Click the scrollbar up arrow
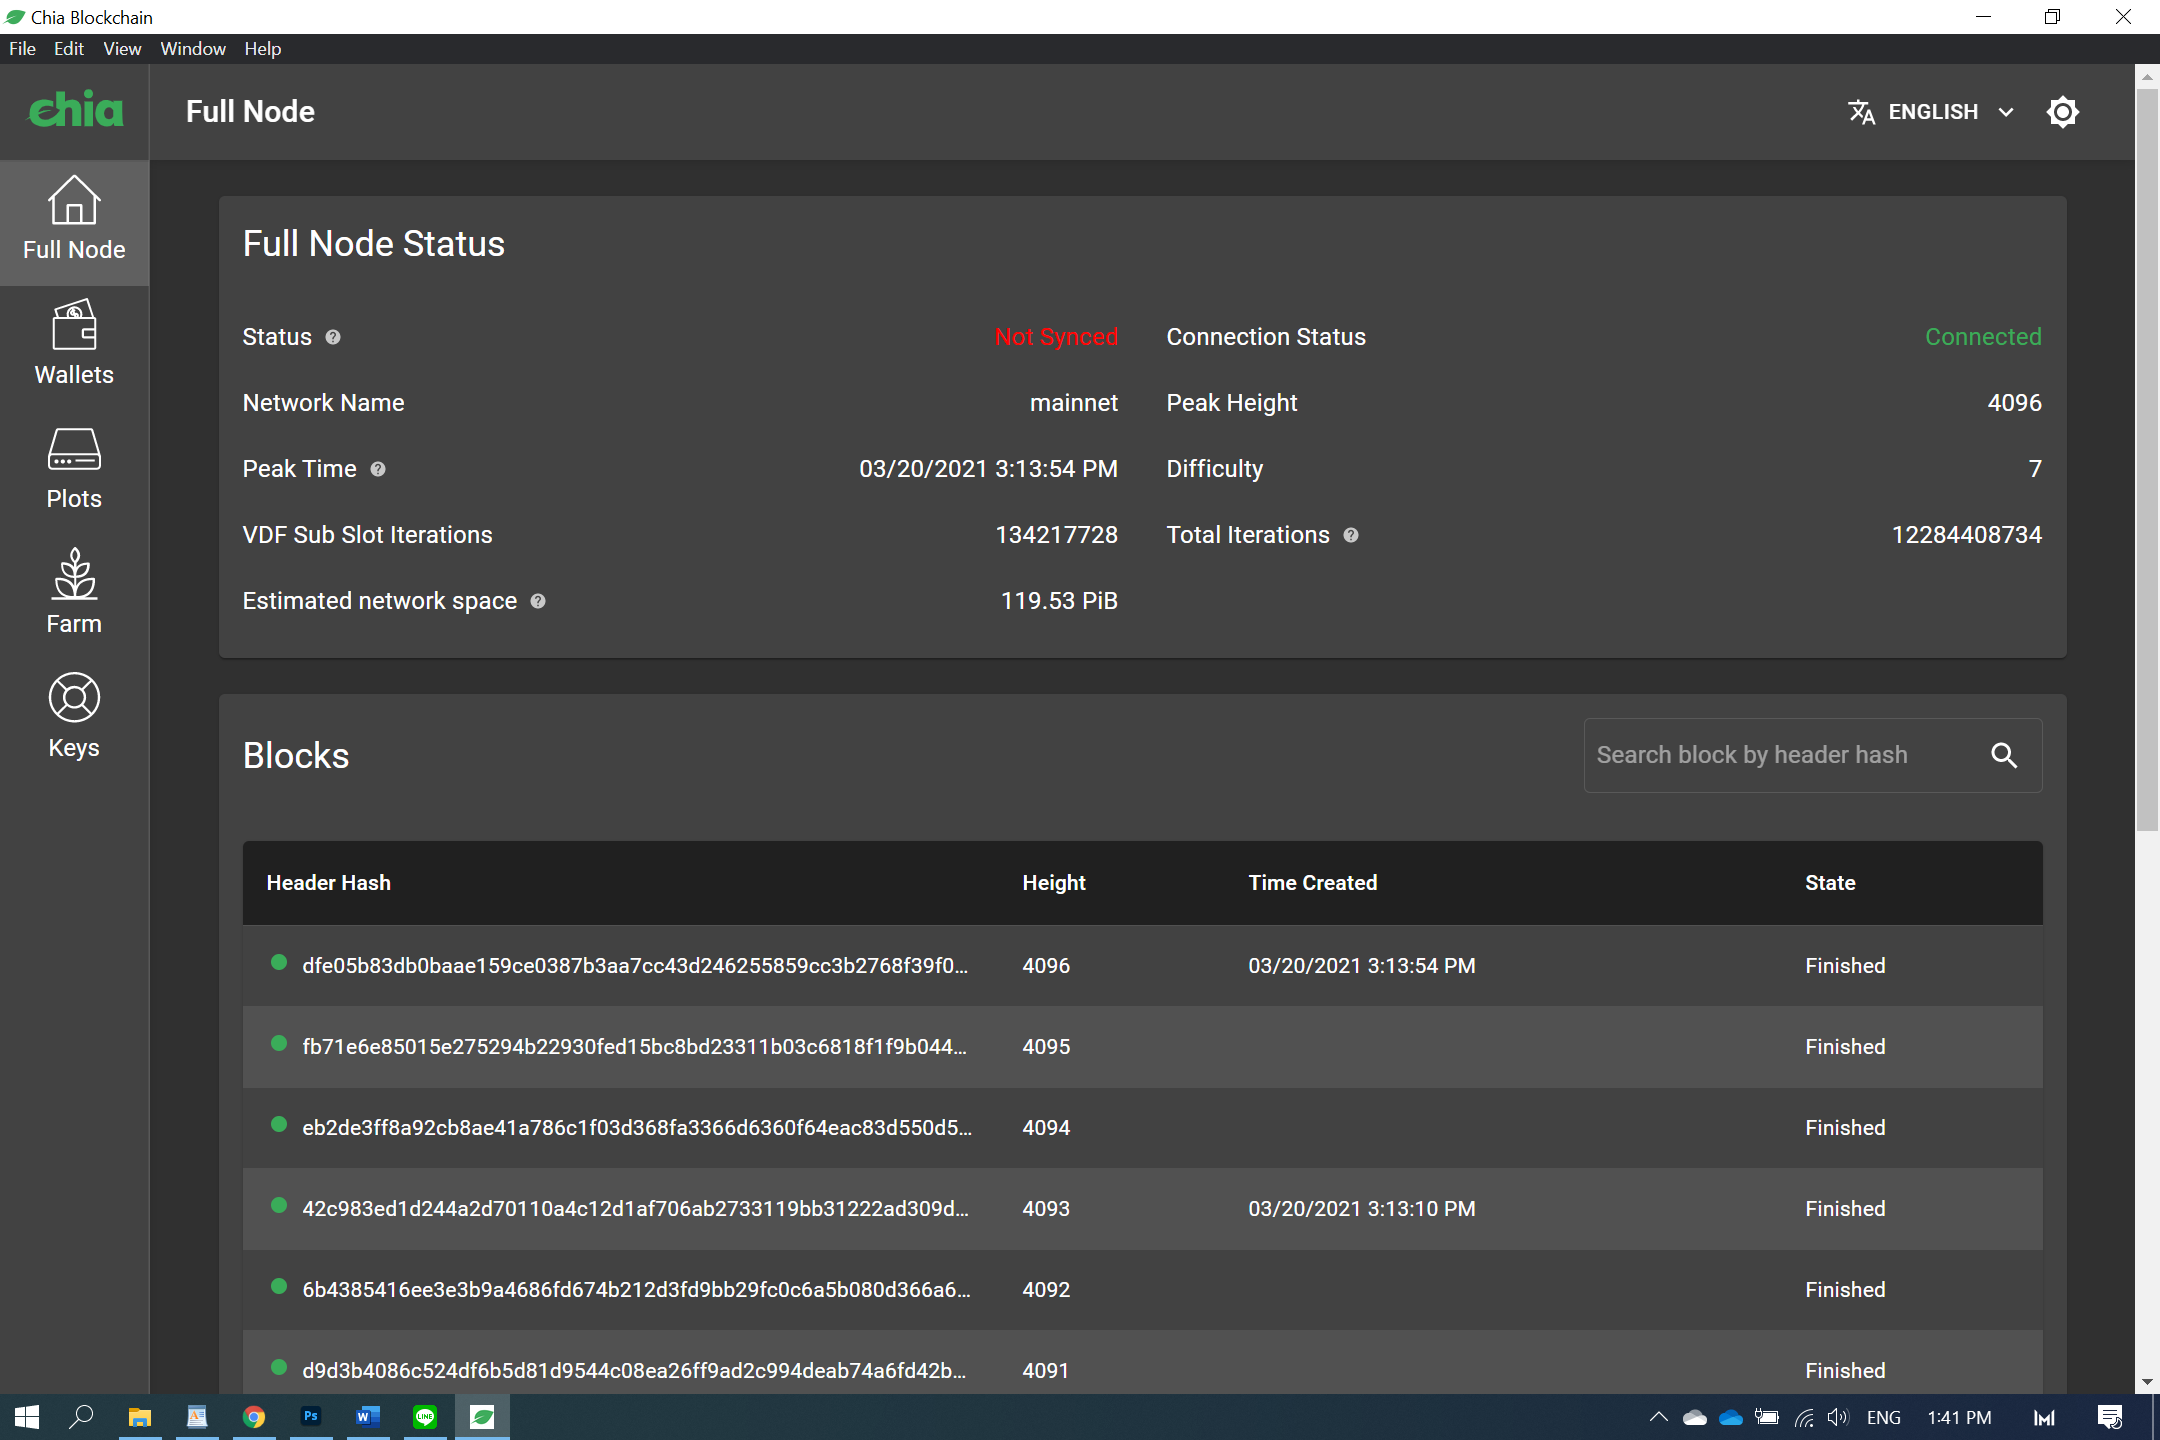Viewport: 2160px width, 1440px height. click(x=2147, y=76)
